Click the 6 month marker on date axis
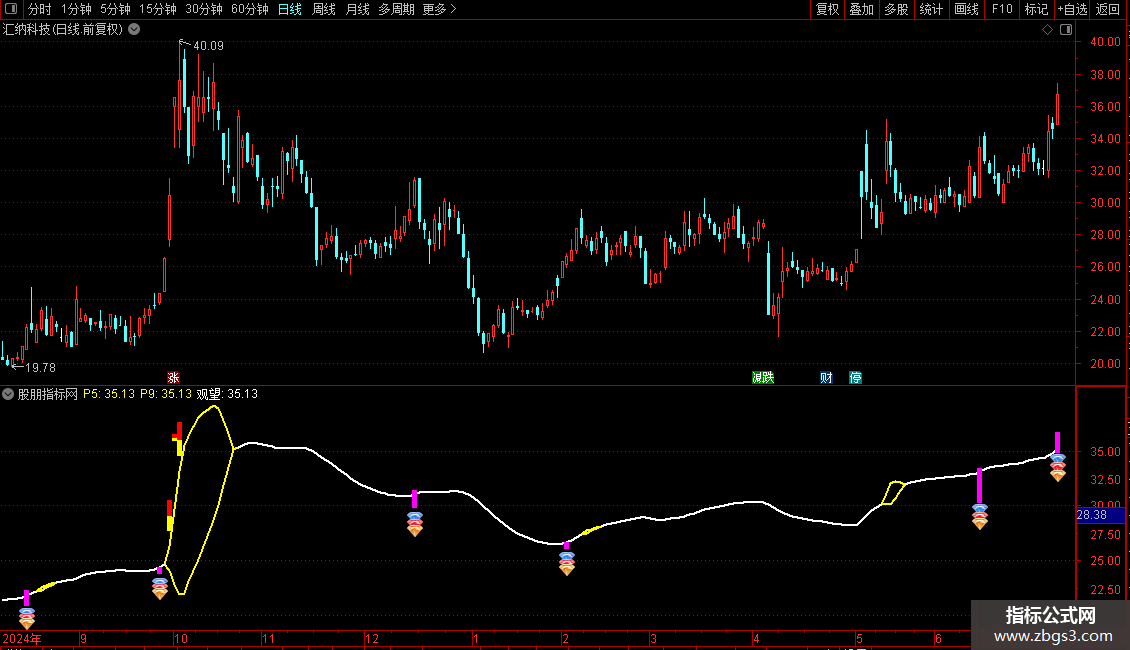This screenshot has height=650, width=1130. 938,639
